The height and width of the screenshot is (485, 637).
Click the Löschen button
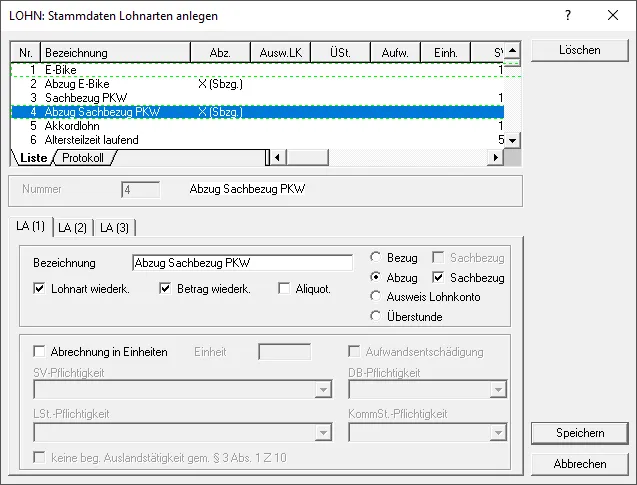tap(580, 50)
